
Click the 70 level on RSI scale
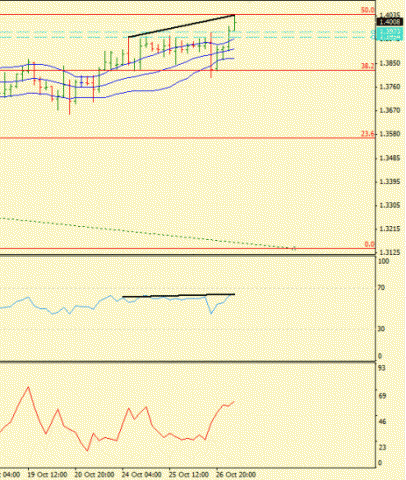382,288
